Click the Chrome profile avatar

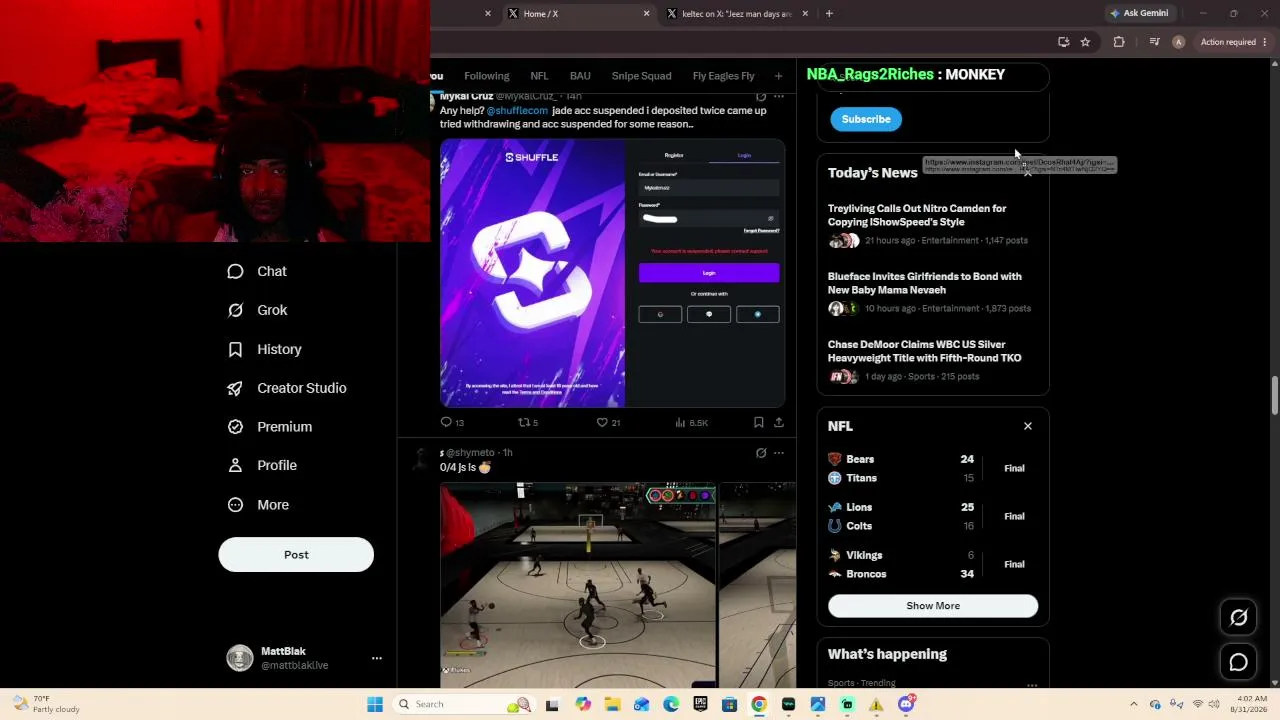(1178, 42)
